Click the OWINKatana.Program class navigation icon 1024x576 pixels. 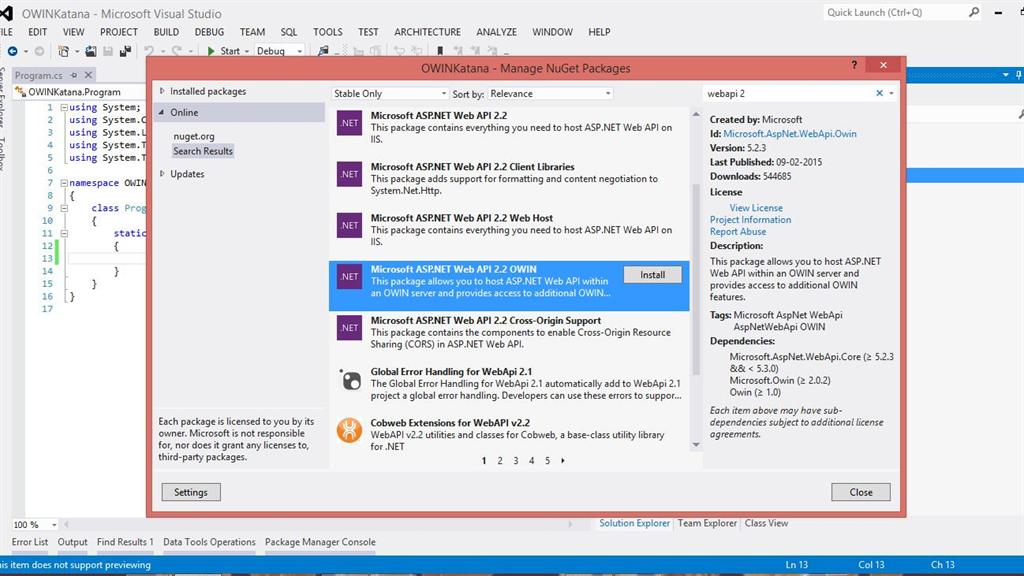click(x=20, y=92)
